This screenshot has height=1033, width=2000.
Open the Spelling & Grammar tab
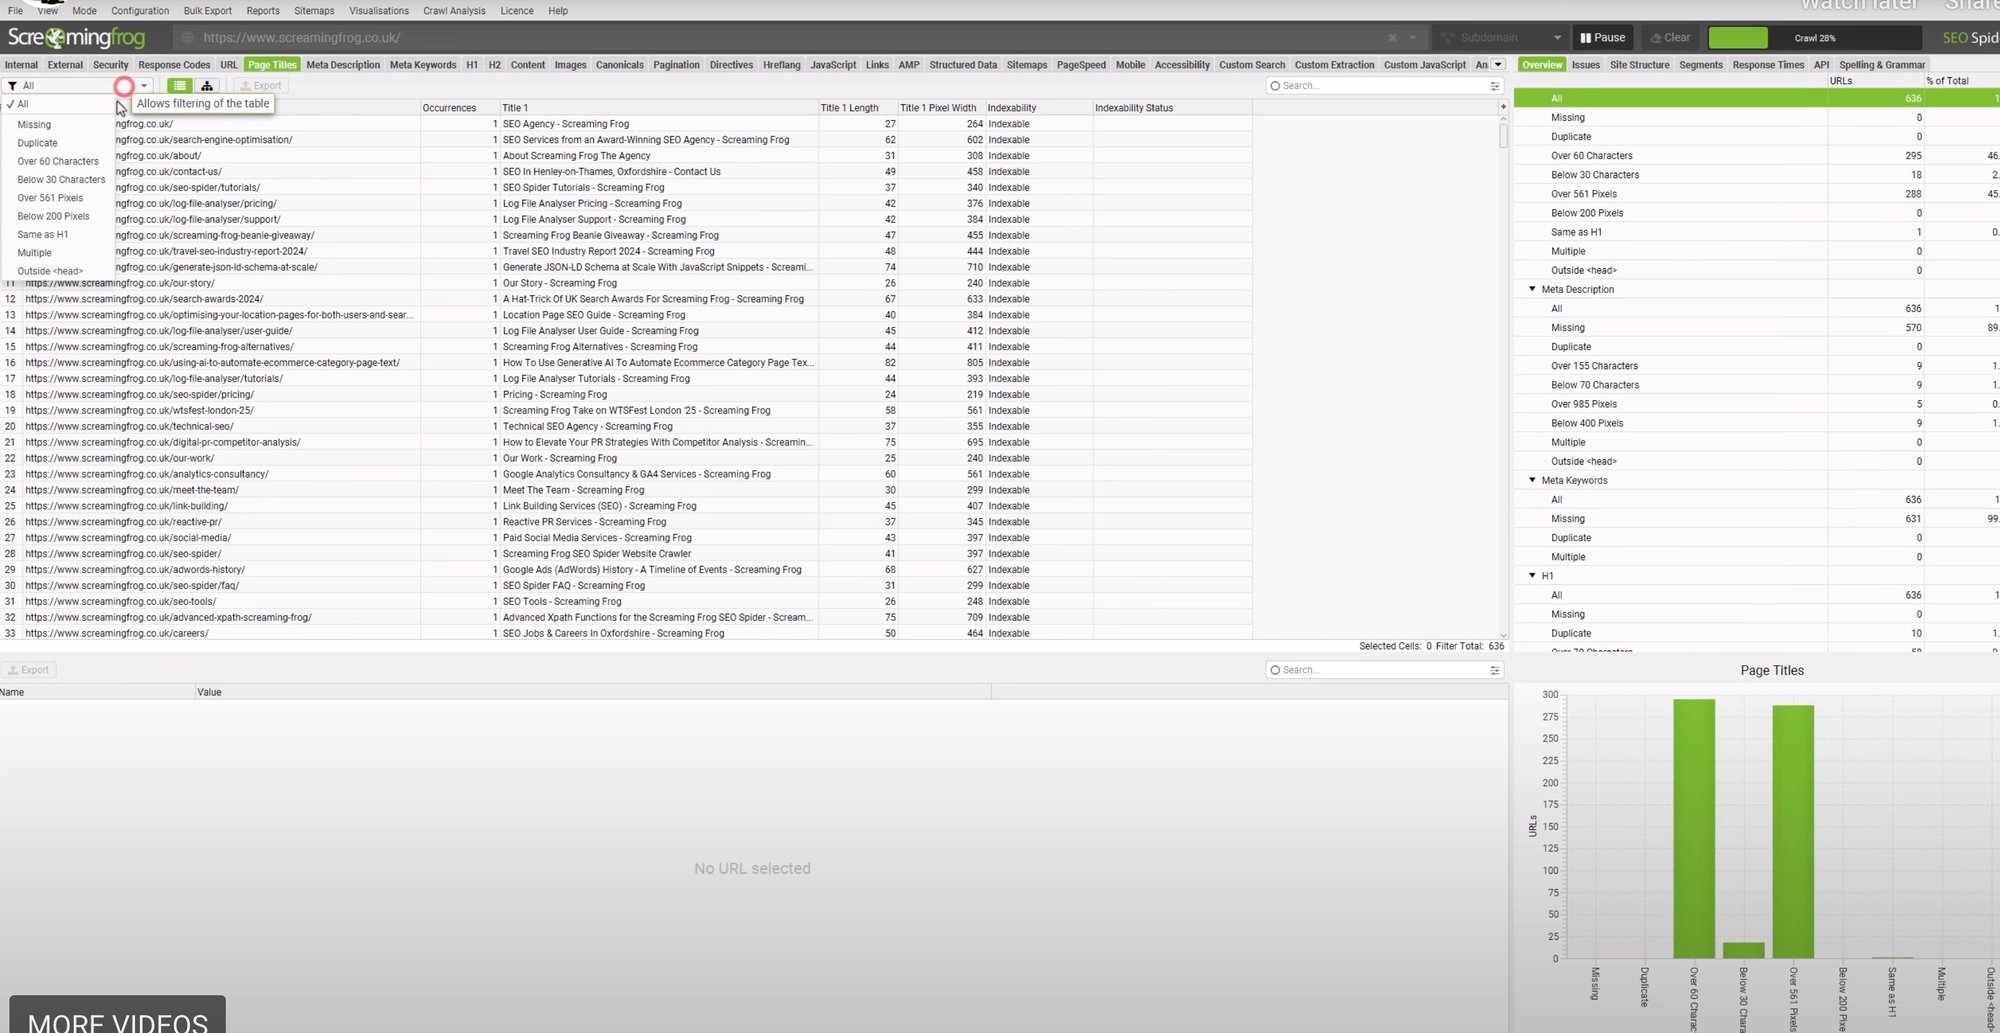pyautogui.click(x=1881, y=65)
